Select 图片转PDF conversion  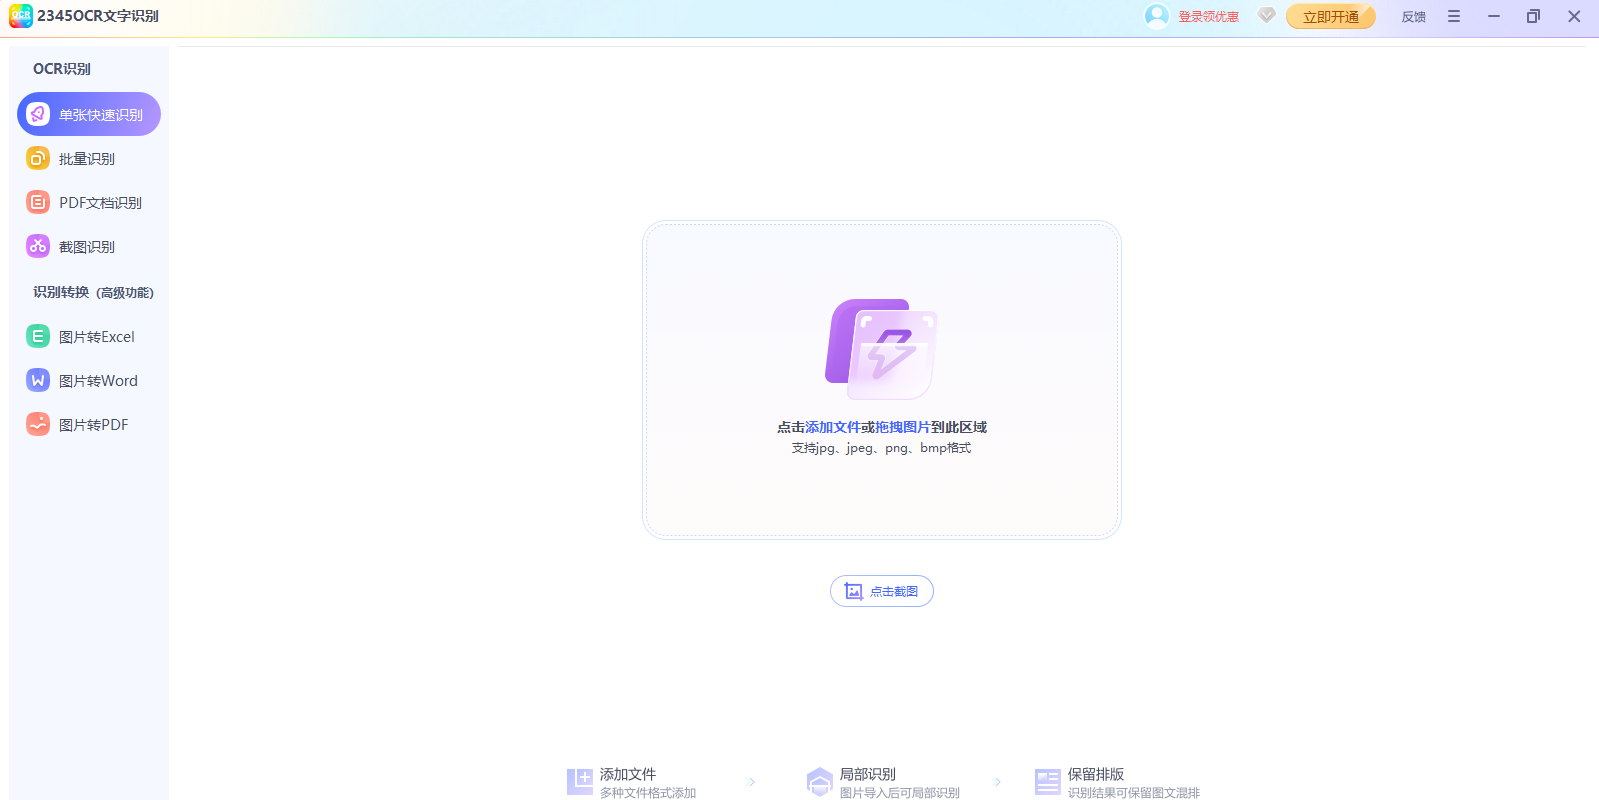coord(93,425)
